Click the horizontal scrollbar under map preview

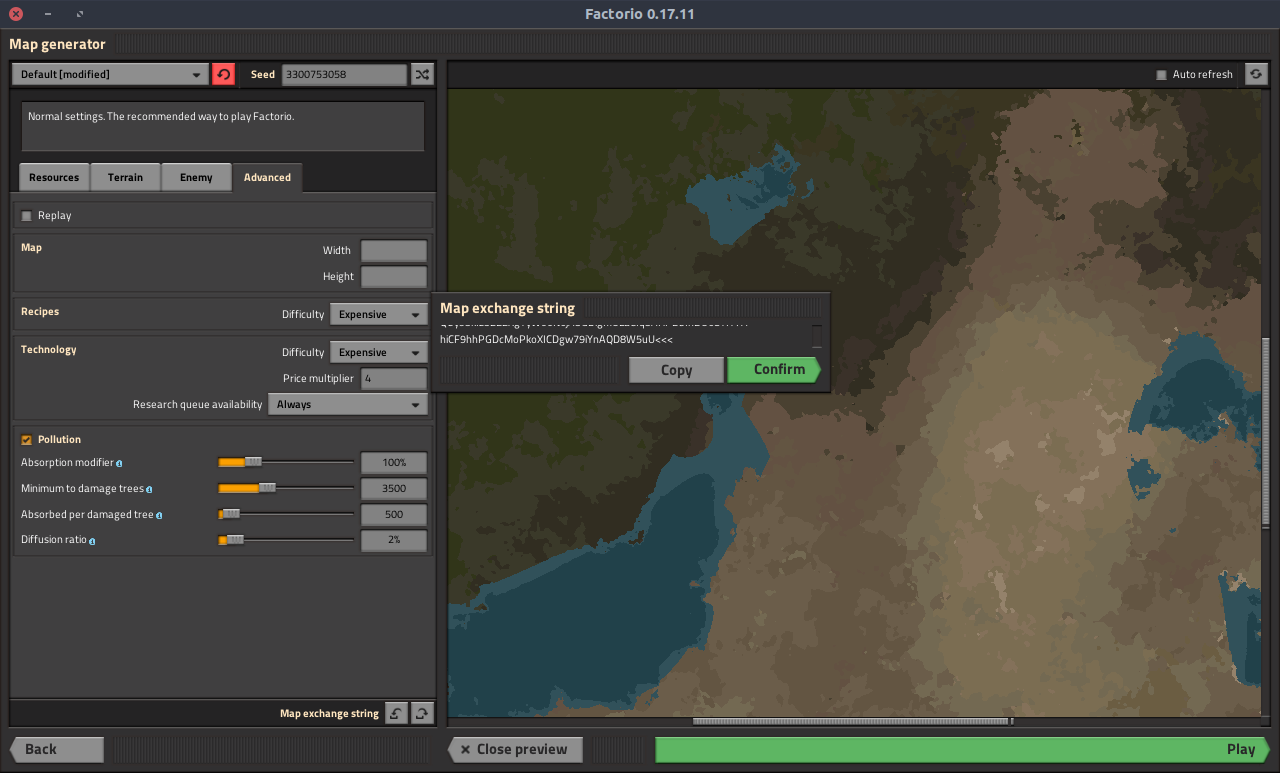[x=853, y=721]
